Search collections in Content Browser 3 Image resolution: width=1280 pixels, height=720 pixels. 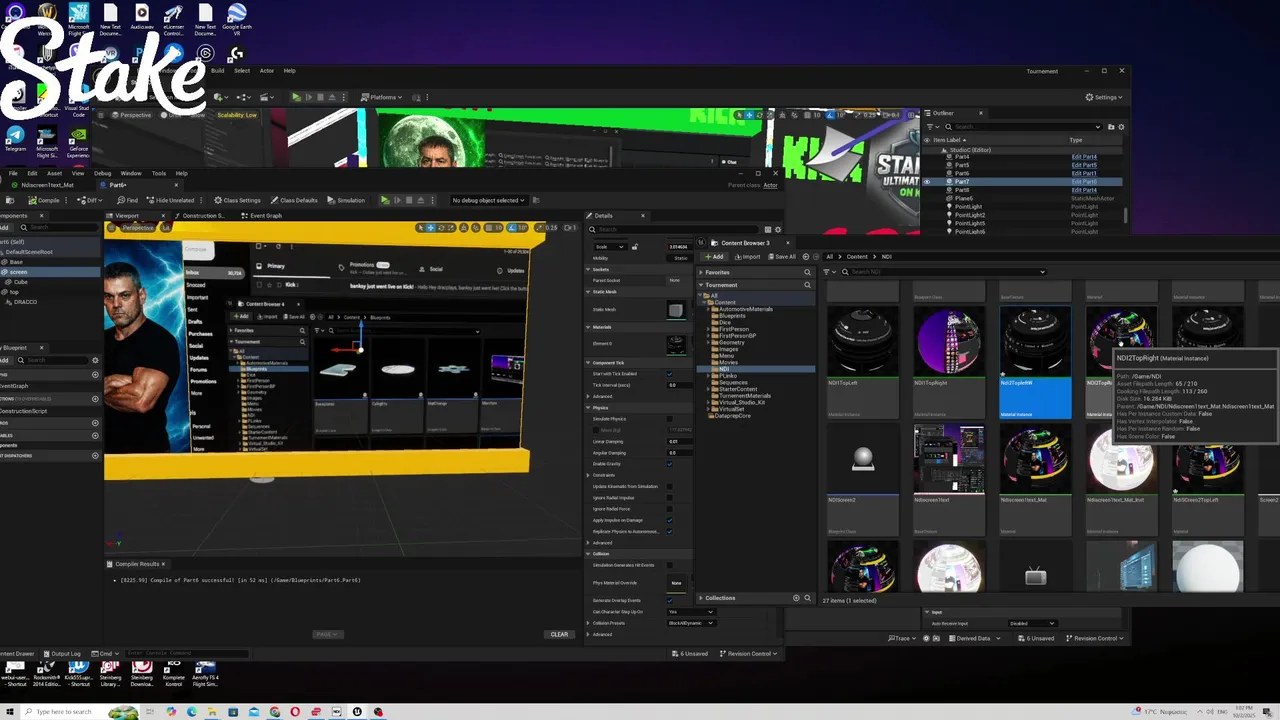coord(807,598)
